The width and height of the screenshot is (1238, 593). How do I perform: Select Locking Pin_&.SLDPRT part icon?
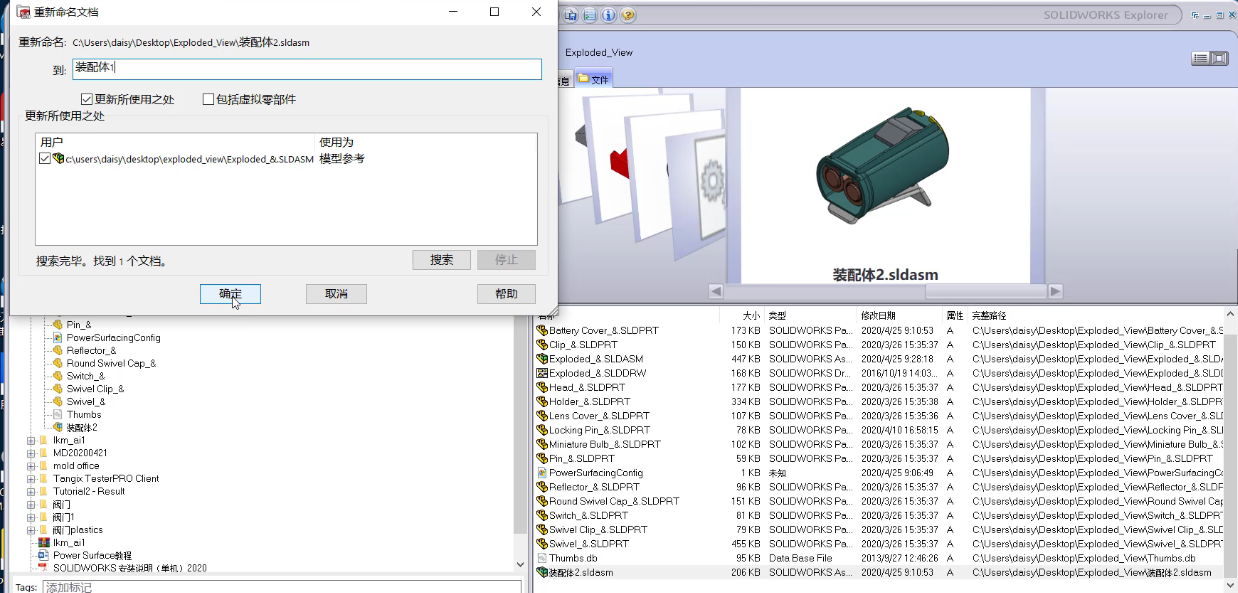pos(542,430)
